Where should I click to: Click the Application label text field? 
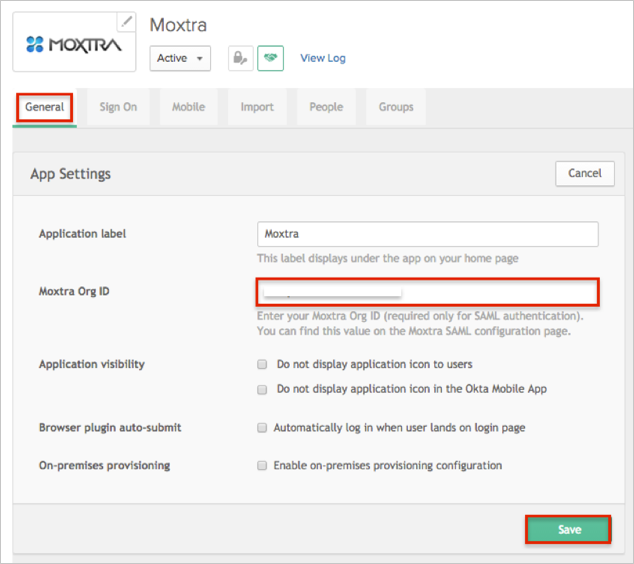pyautogui.click(x=427, y=234)
